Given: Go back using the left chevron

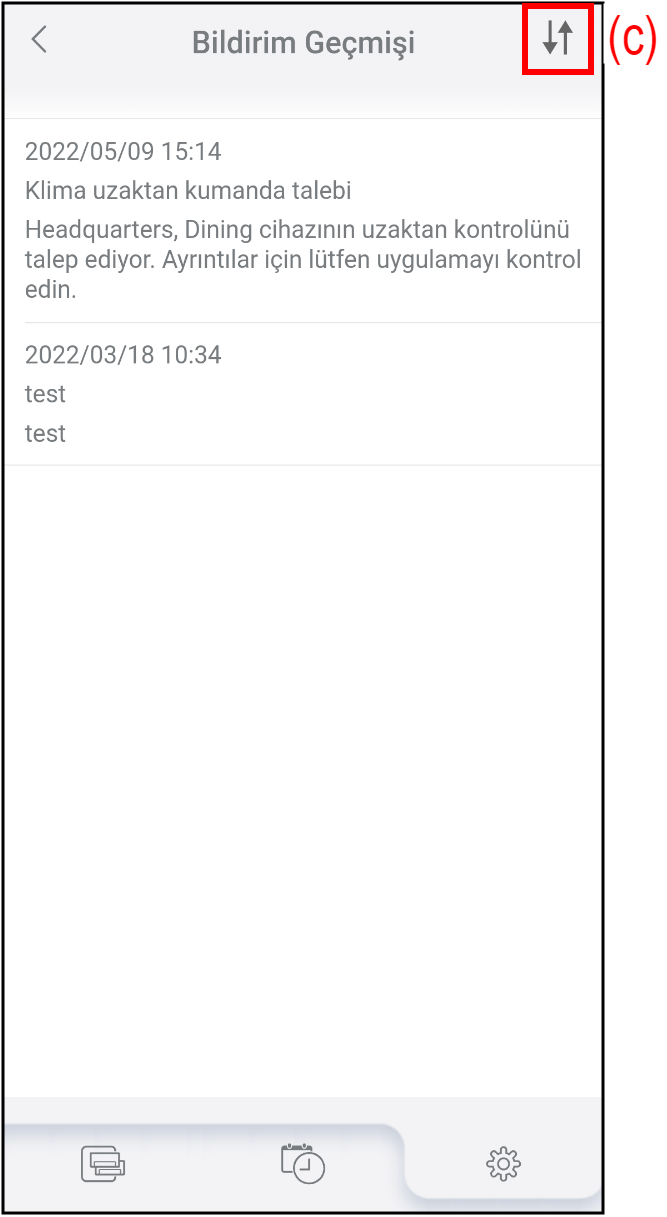Looking at the screenshot, I should pyautogui.click(x=39, y=41).
